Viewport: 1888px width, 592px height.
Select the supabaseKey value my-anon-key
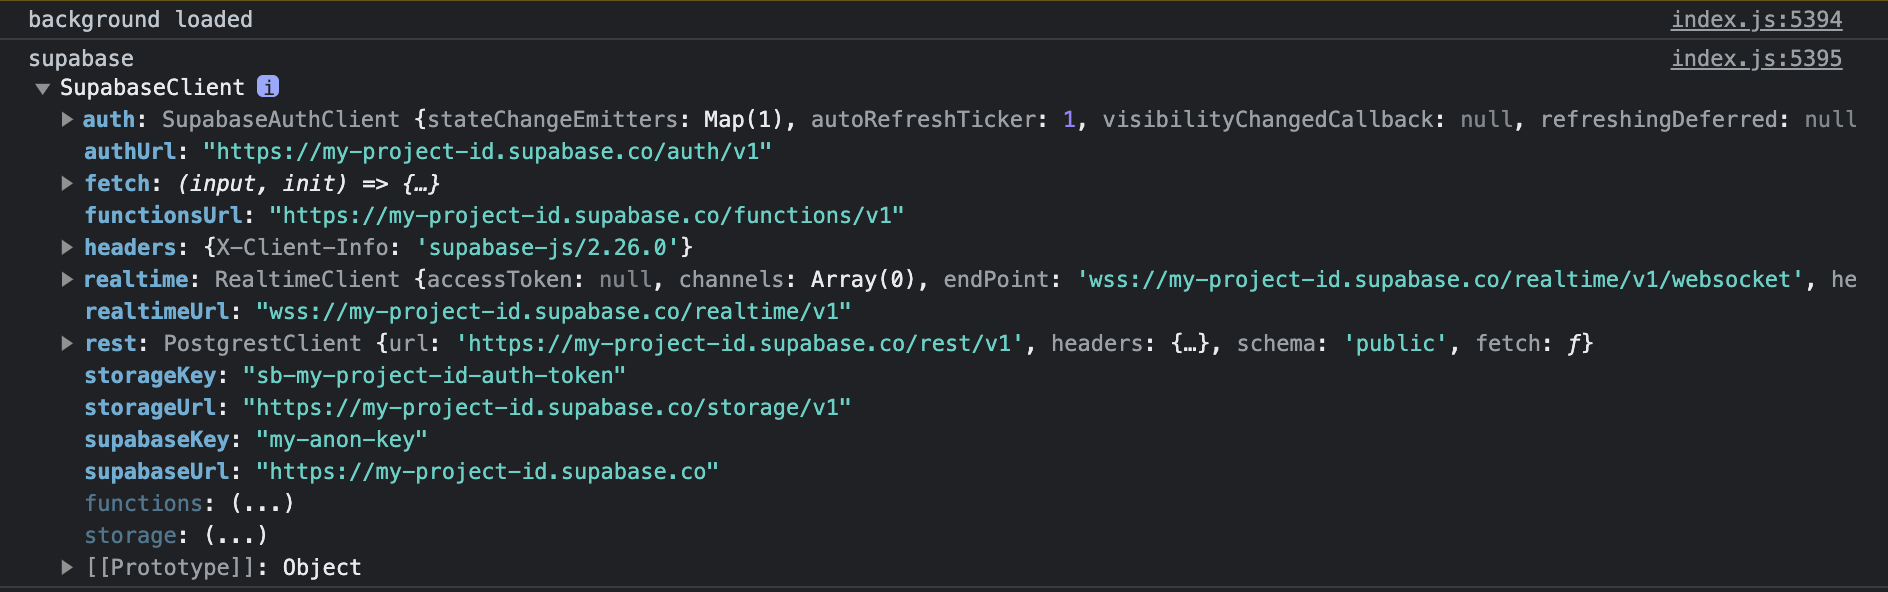click(341, 440)
